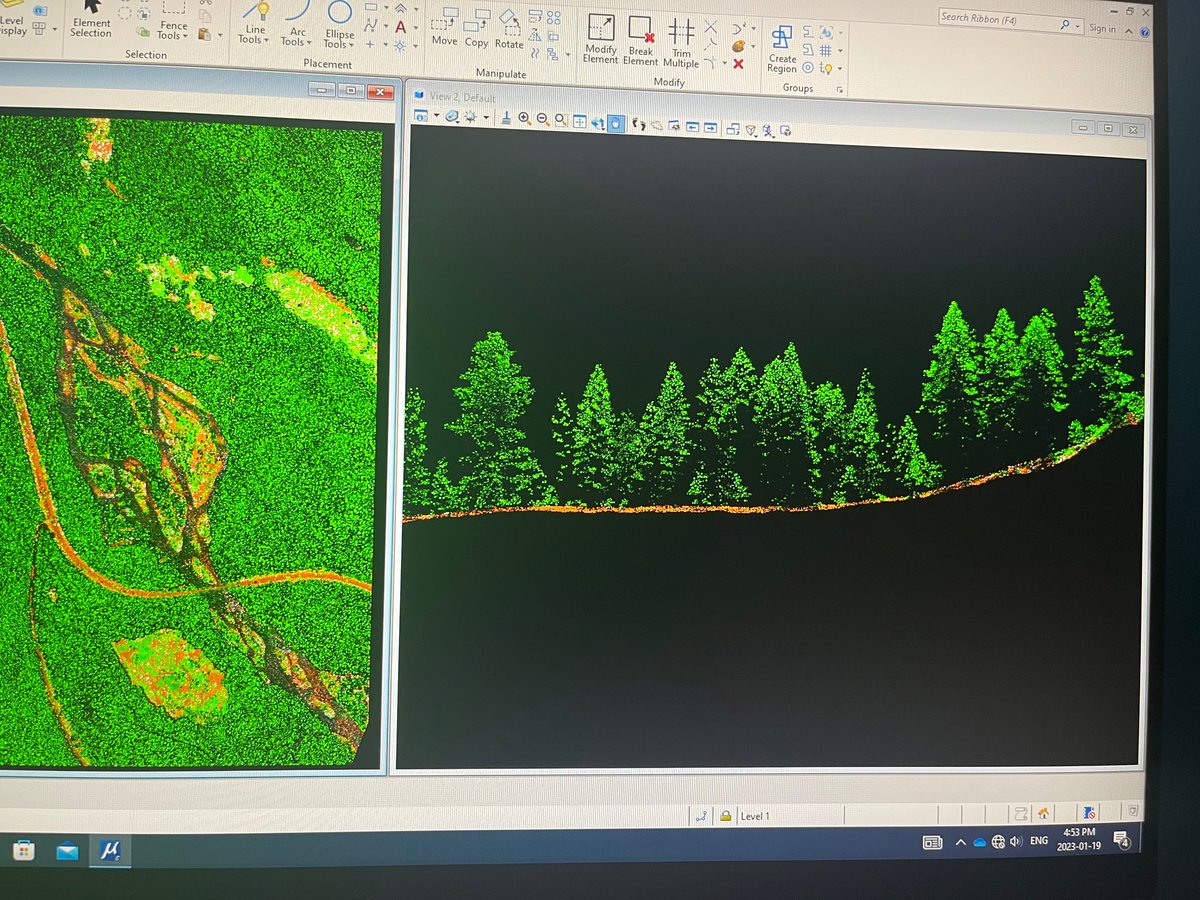Select the Trim Multiple tool
1200x900 pixels.
[x=681, y=42]
